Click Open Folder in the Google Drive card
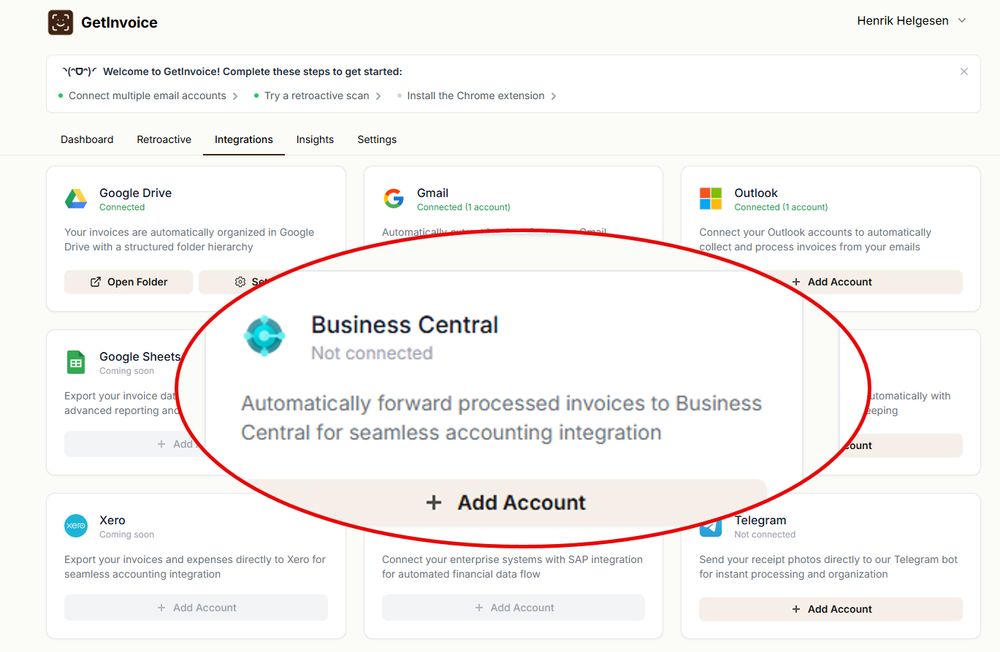Screen dimensions: 1000x652 coord(129,282)
